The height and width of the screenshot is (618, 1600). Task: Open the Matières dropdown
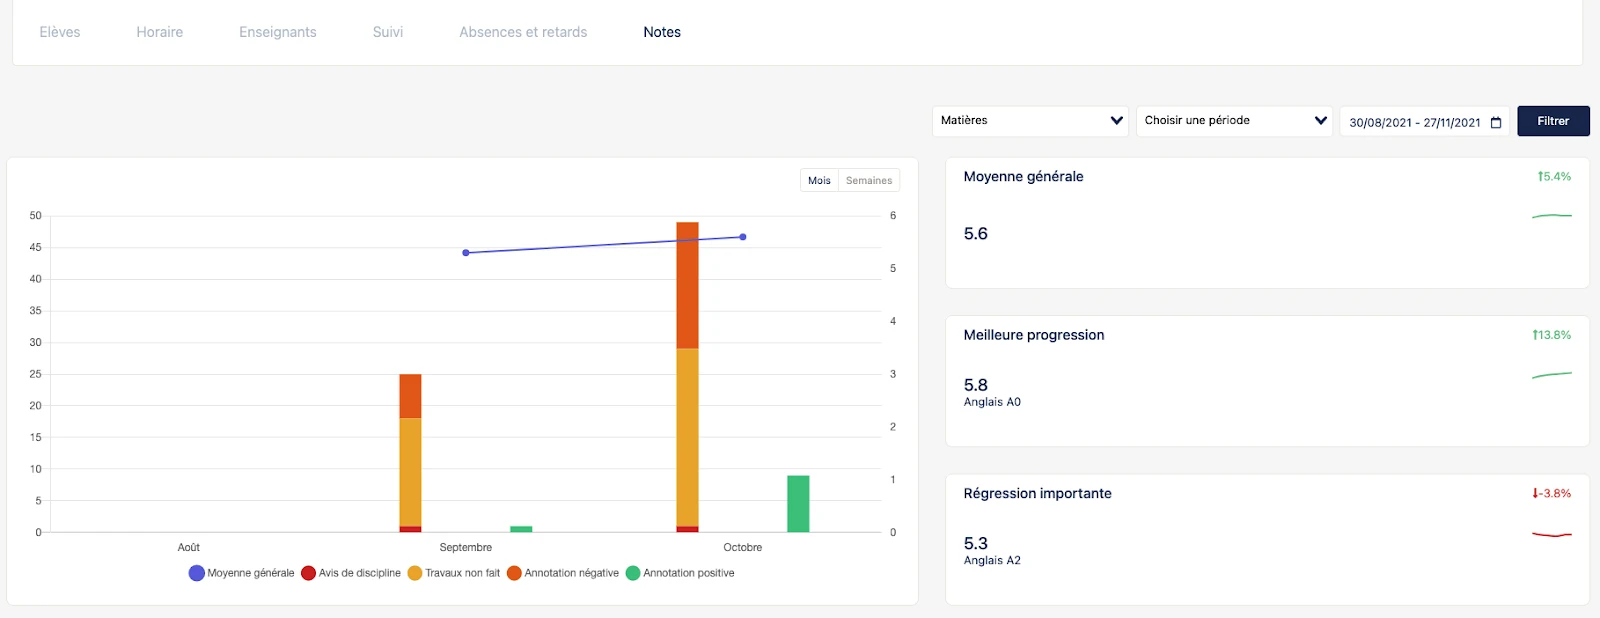tap(1030, 121)
